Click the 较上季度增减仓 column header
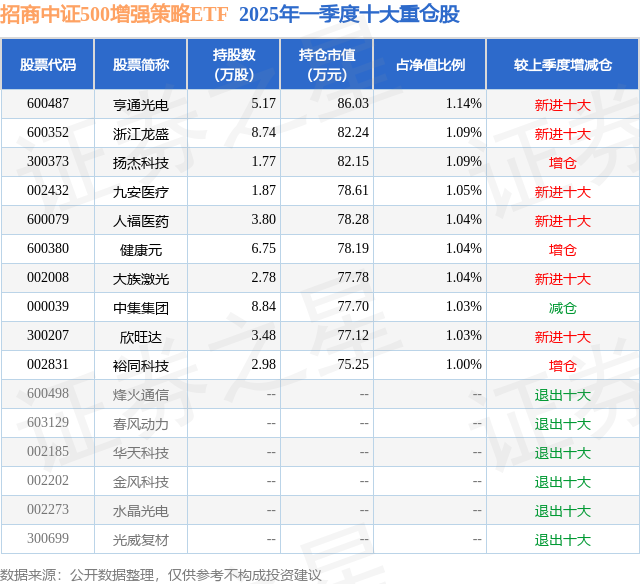Viewport: 640px width, 584px height. pos(563,64)
